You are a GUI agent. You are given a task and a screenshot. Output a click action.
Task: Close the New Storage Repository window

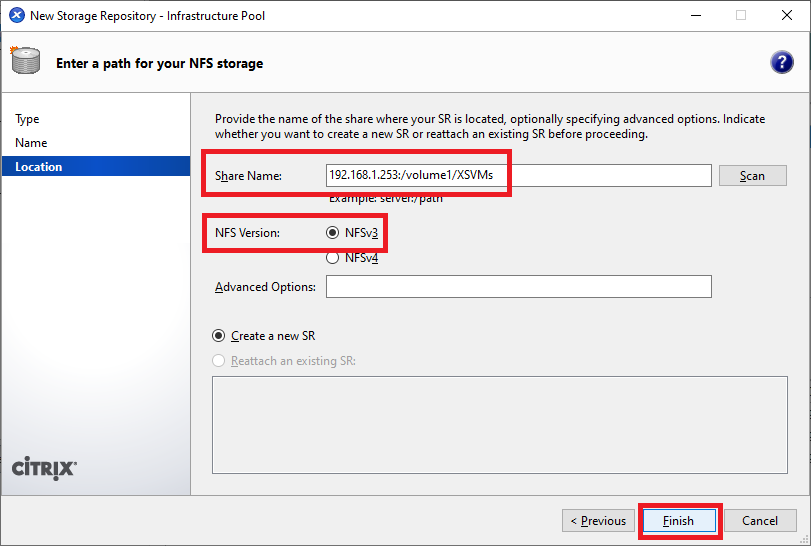tap(787, 16)
